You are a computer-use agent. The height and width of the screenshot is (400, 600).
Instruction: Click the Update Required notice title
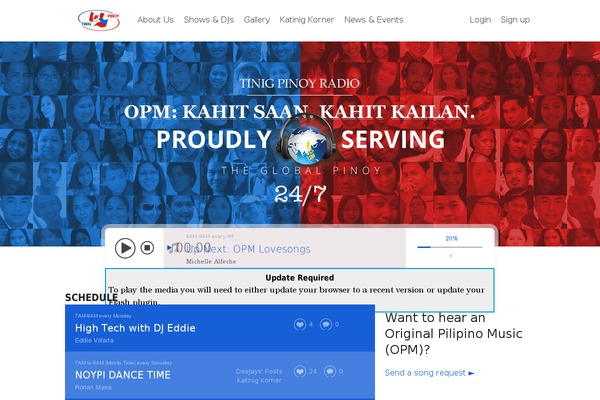(x=300, y=278)
